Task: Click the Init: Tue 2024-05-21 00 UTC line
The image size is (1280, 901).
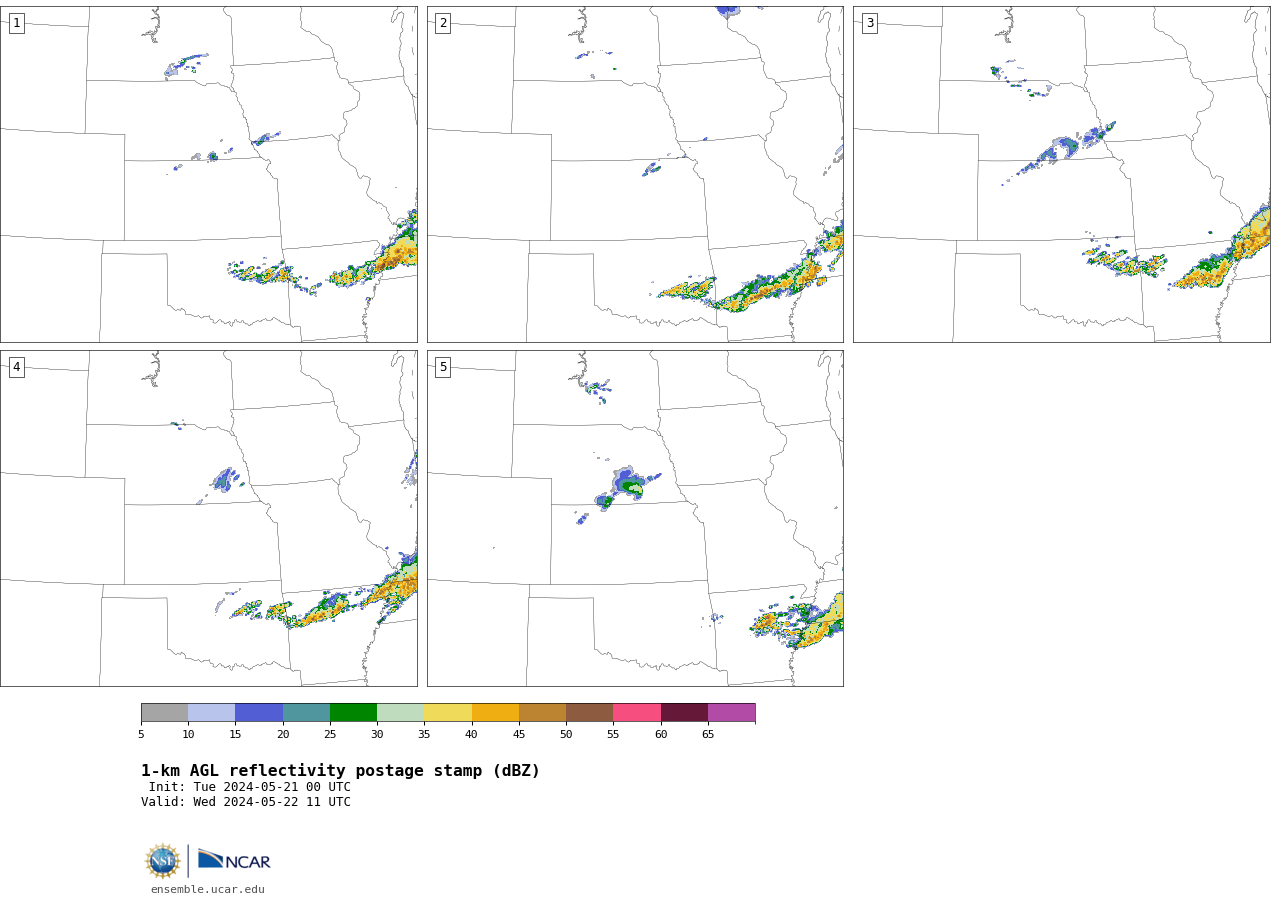Action: (250, 787)
